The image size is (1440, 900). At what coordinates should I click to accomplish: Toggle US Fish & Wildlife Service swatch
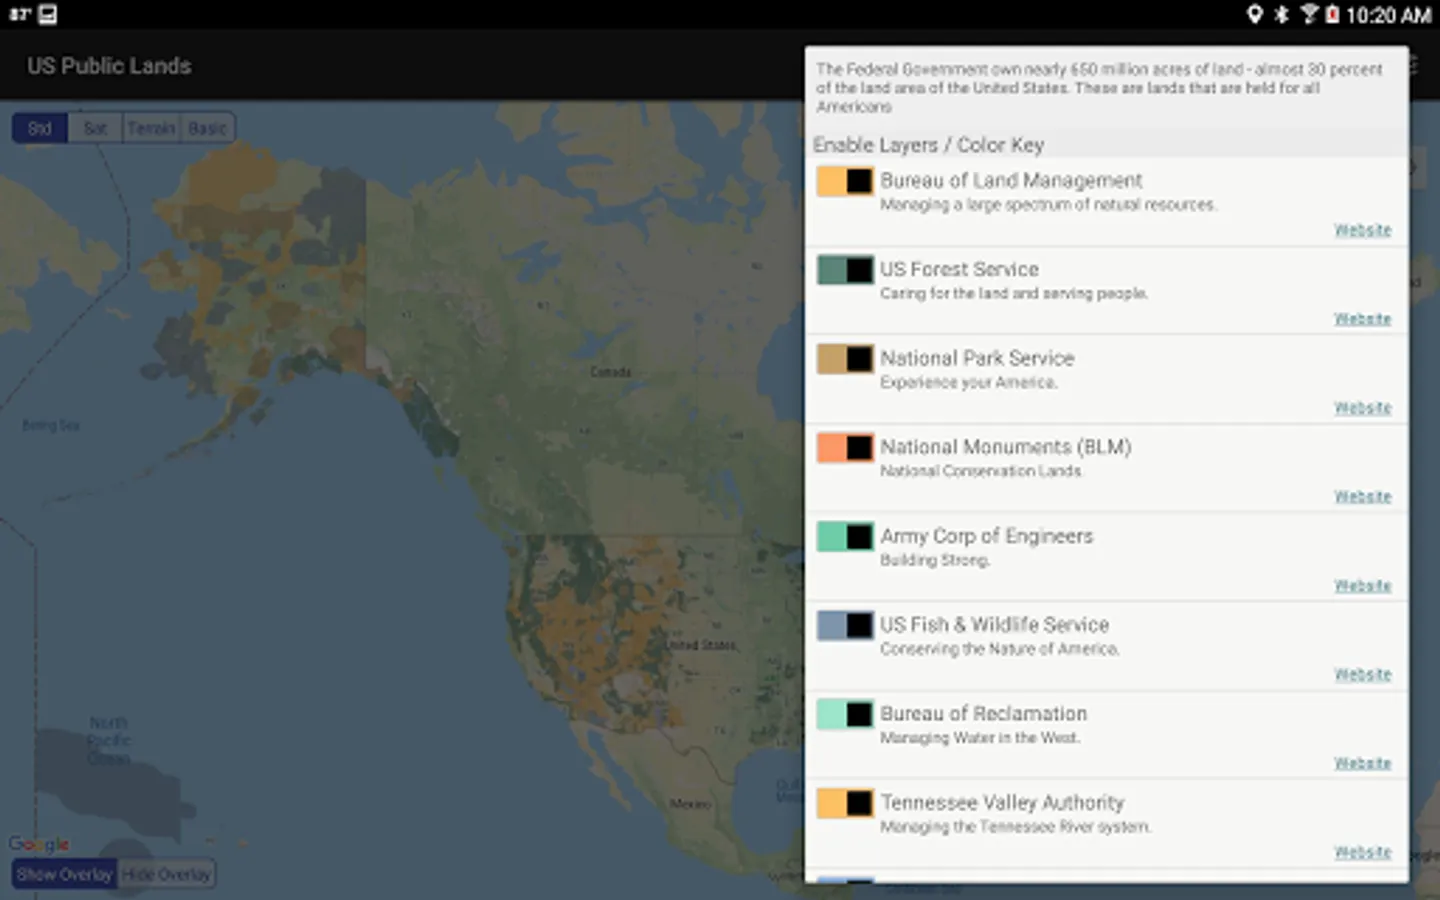[845, 626]
